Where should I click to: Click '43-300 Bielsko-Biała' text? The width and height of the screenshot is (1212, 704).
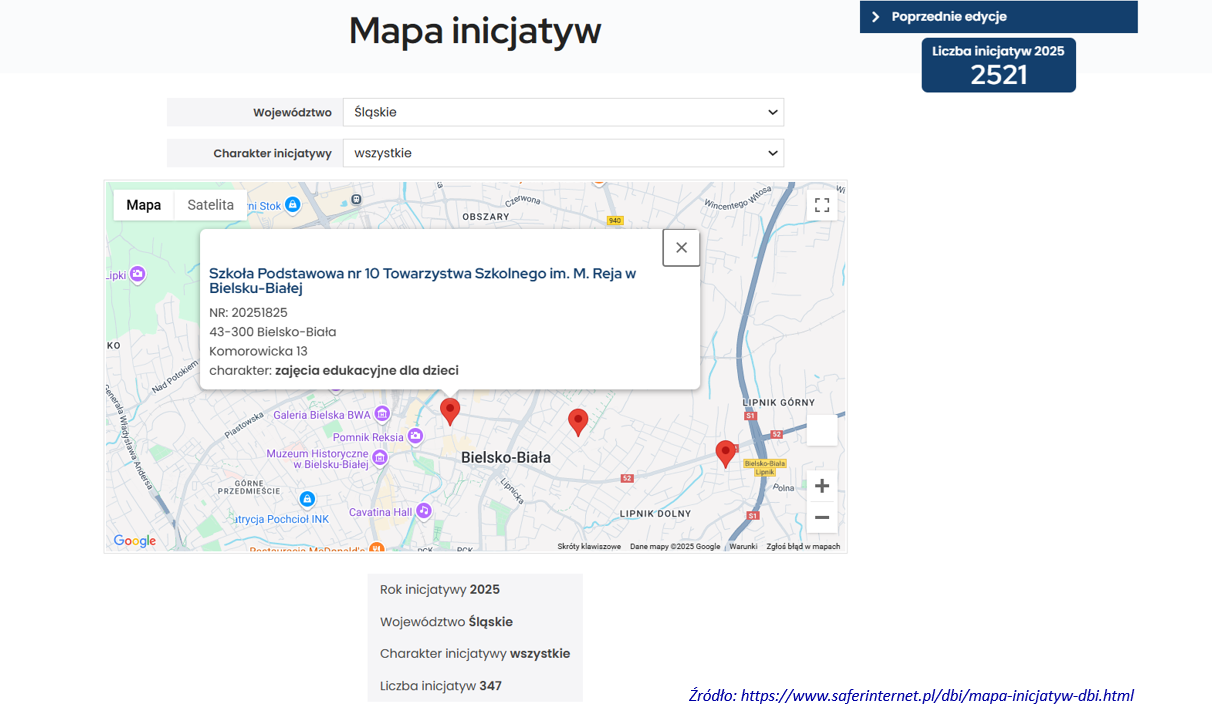273,332
